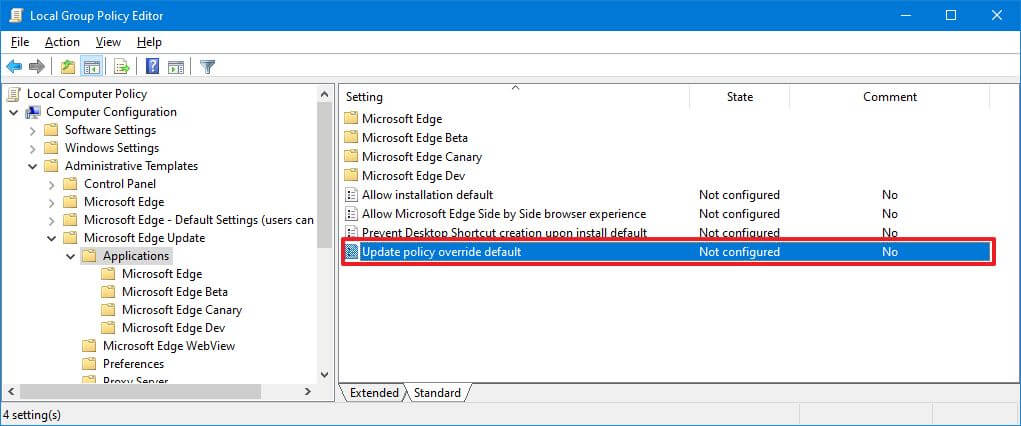Expand the Software Settings node
Image resolution: width=1021 pixels, height=426 pixels.
click(33, 131)
